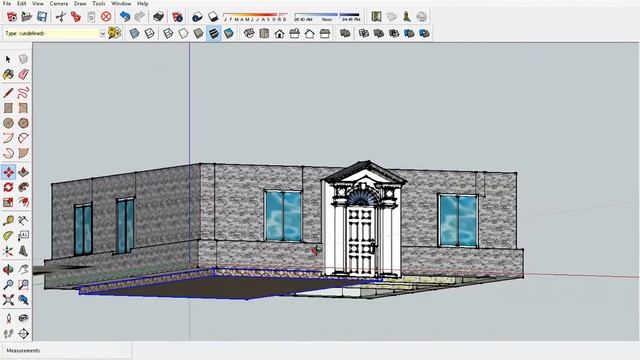Click the blue Undo arrow

[125, 17]
